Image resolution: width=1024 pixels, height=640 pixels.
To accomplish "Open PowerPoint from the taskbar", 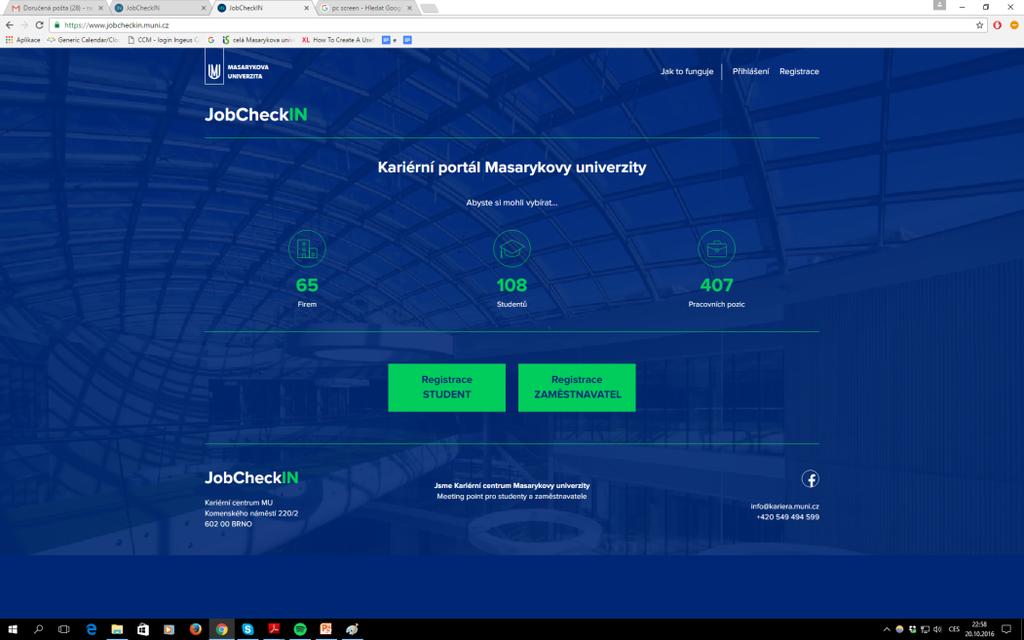I will tap(326, 630).
